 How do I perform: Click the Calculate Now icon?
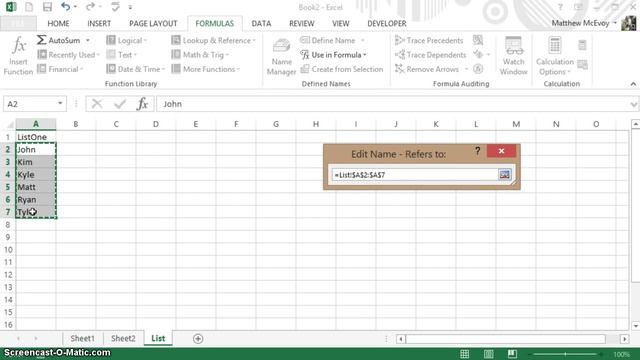pyautogui.click(x=582, y=45)
